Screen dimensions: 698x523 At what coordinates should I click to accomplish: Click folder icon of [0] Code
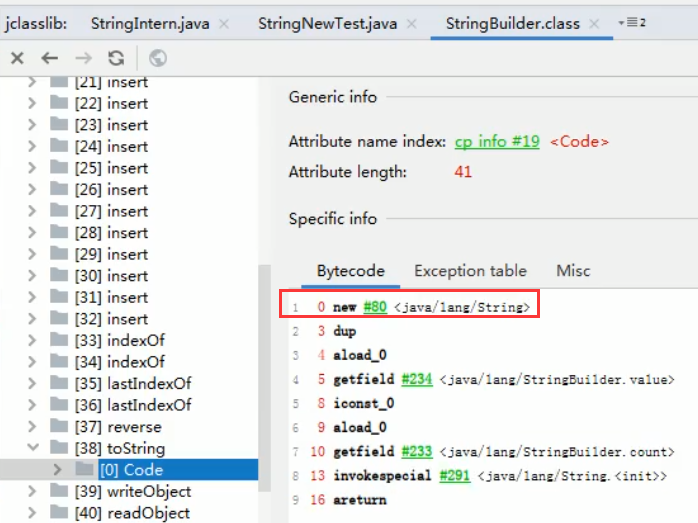click(x=84, y=468)
